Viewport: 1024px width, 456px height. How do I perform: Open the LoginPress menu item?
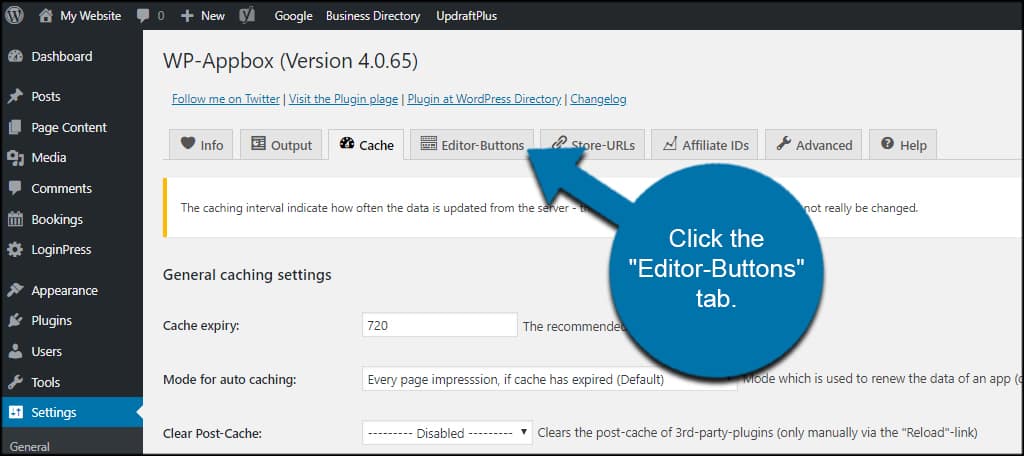(x=71, y=250)
